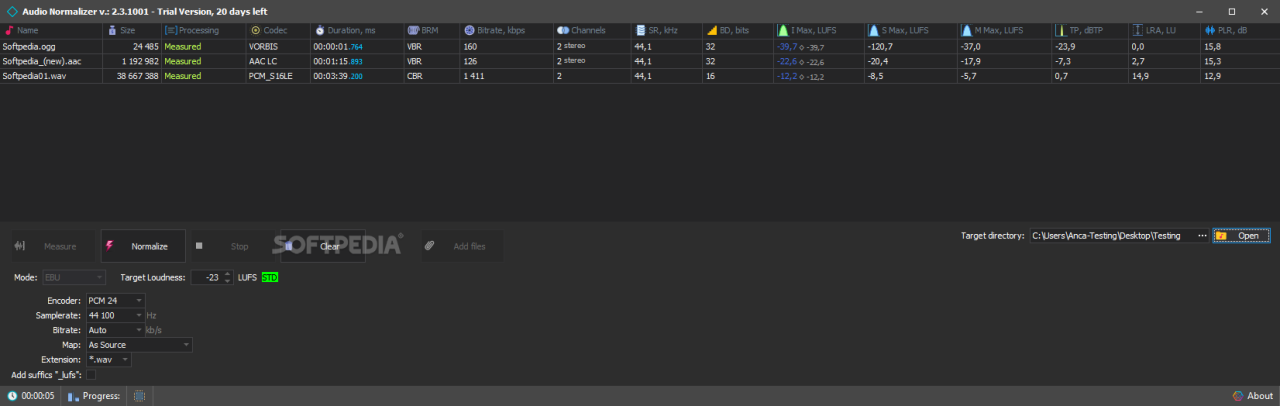Click the duration cell 00:01:15.893
This screenshot has height=406, width=1280.
tap(357, 61)
